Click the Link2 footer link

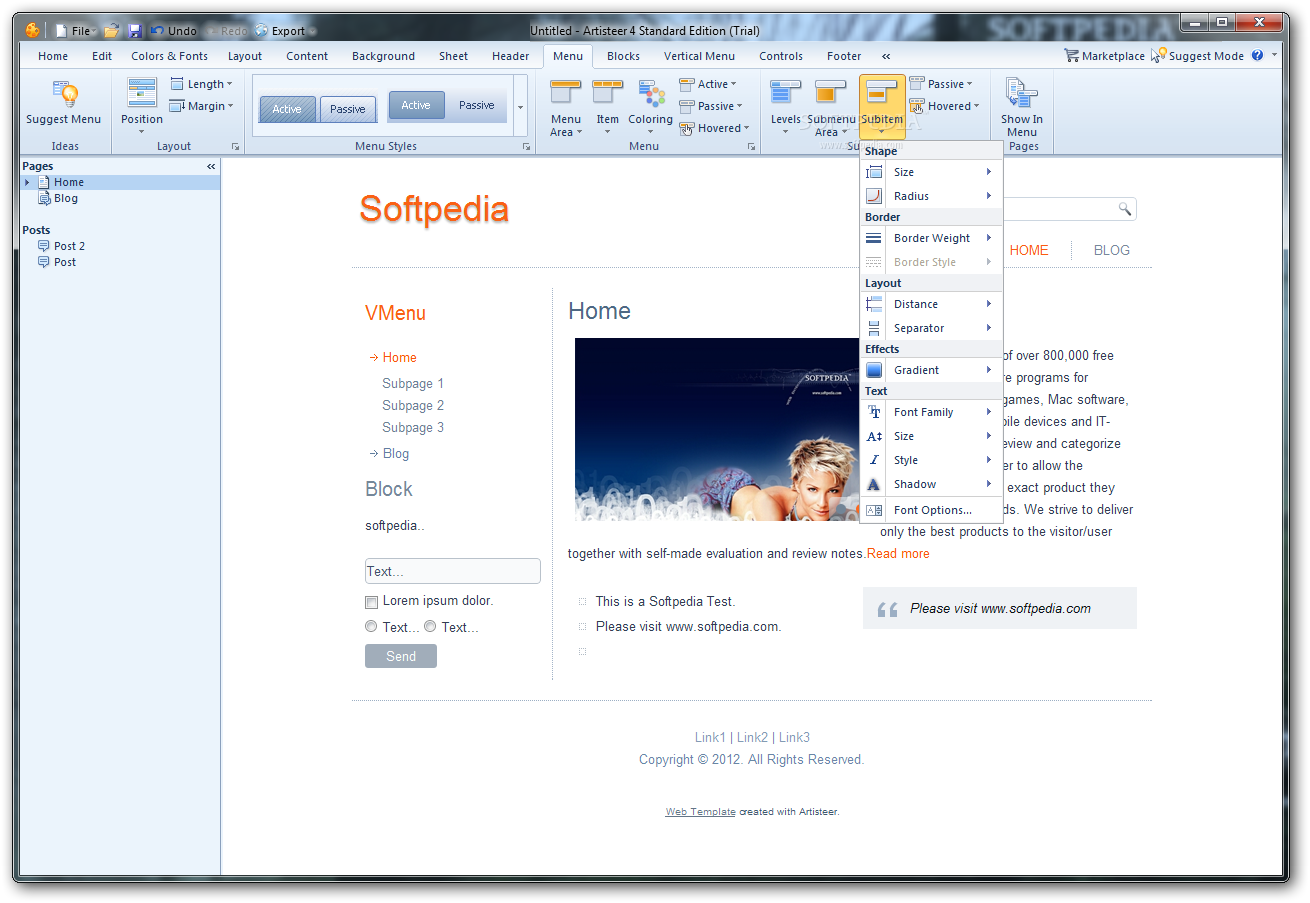pyautogui.click(x=753, y=737)
